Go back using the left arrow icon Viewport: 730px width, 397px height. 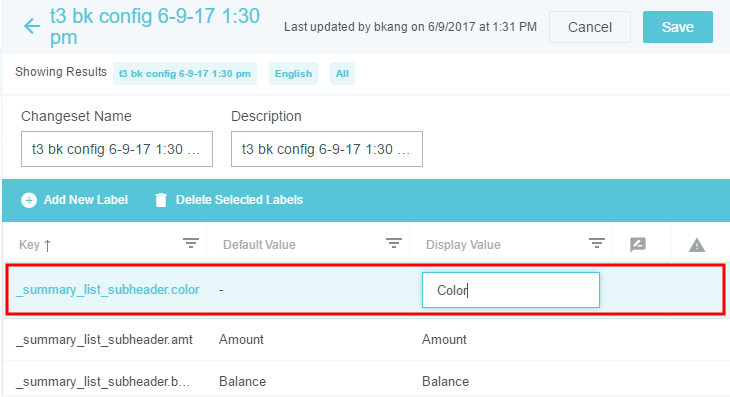tap(32, 26)
